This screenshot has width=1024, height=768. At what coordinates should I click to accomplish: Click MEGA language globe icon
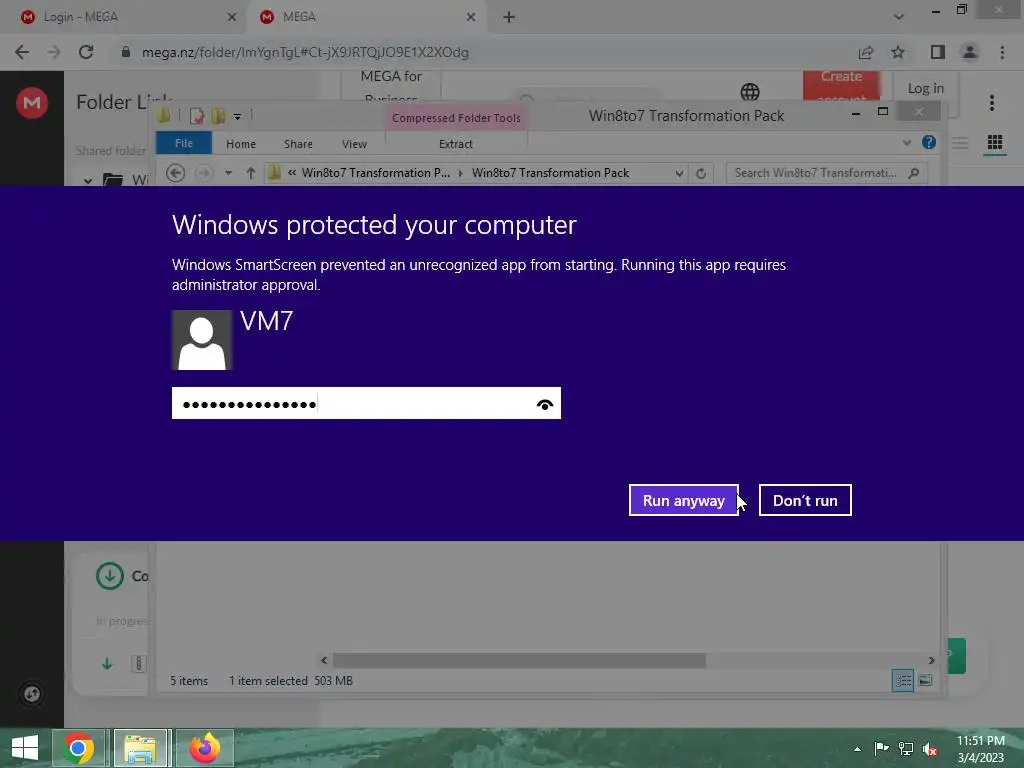click(750, 91)
